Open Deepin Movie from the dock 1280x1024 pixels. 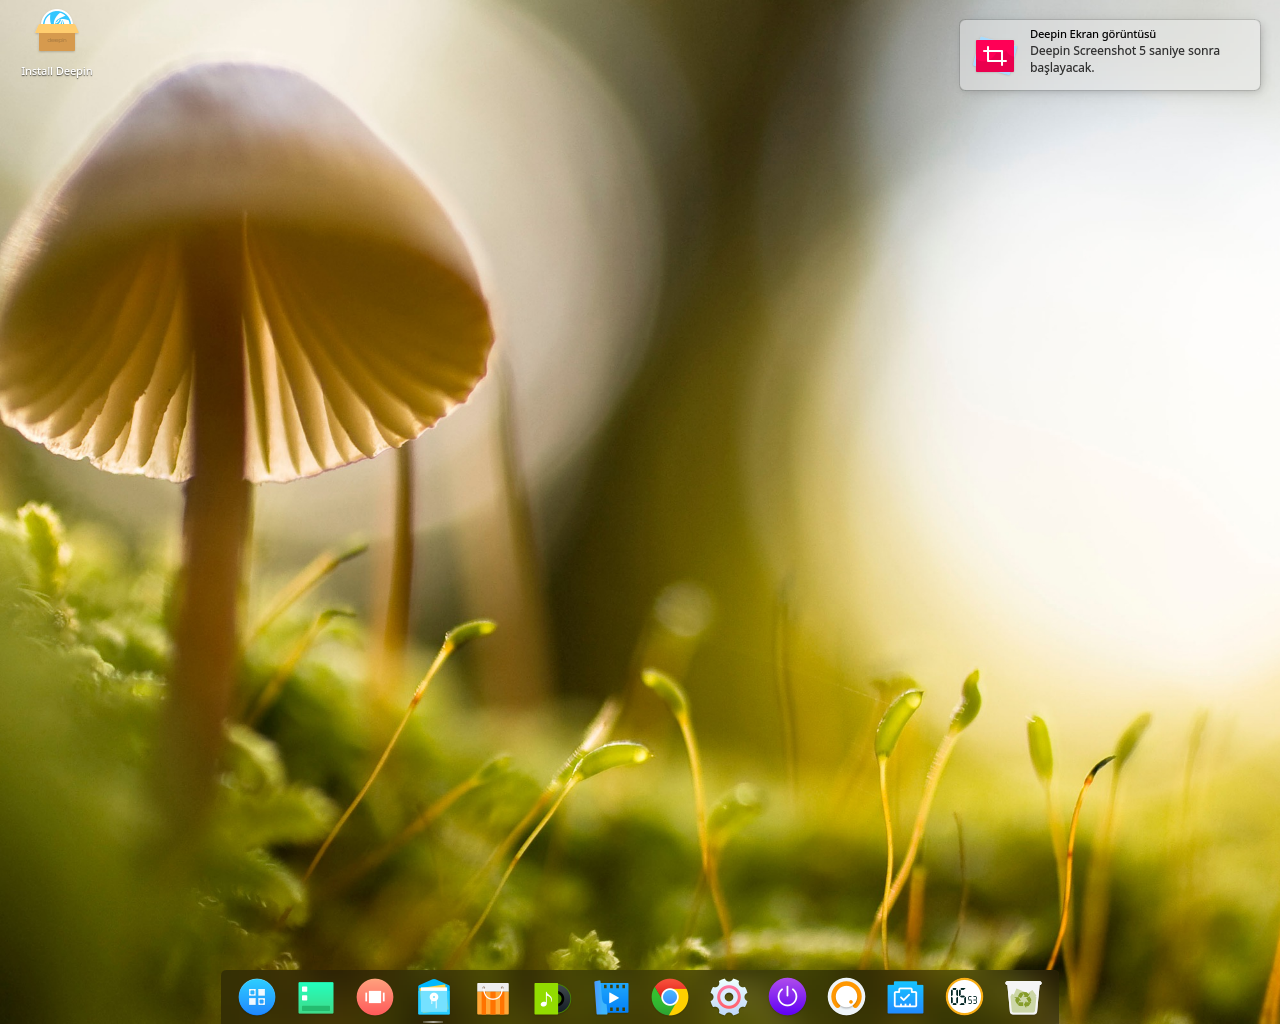tap(611, 997)
